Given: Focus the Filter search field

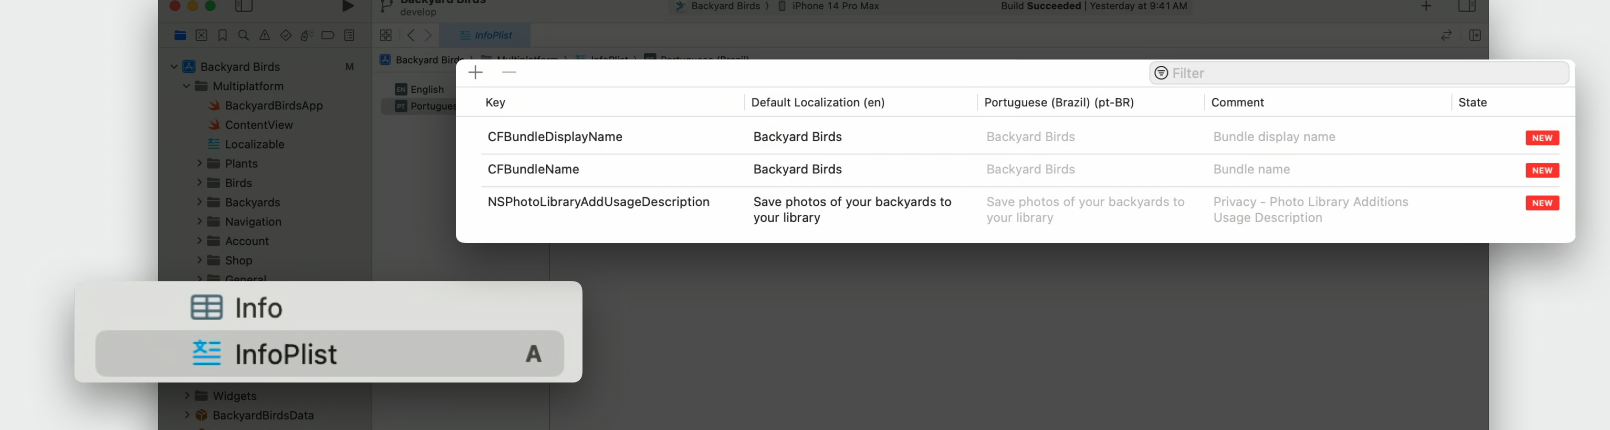Looking at the screenshot, I should click(1359, 73).
